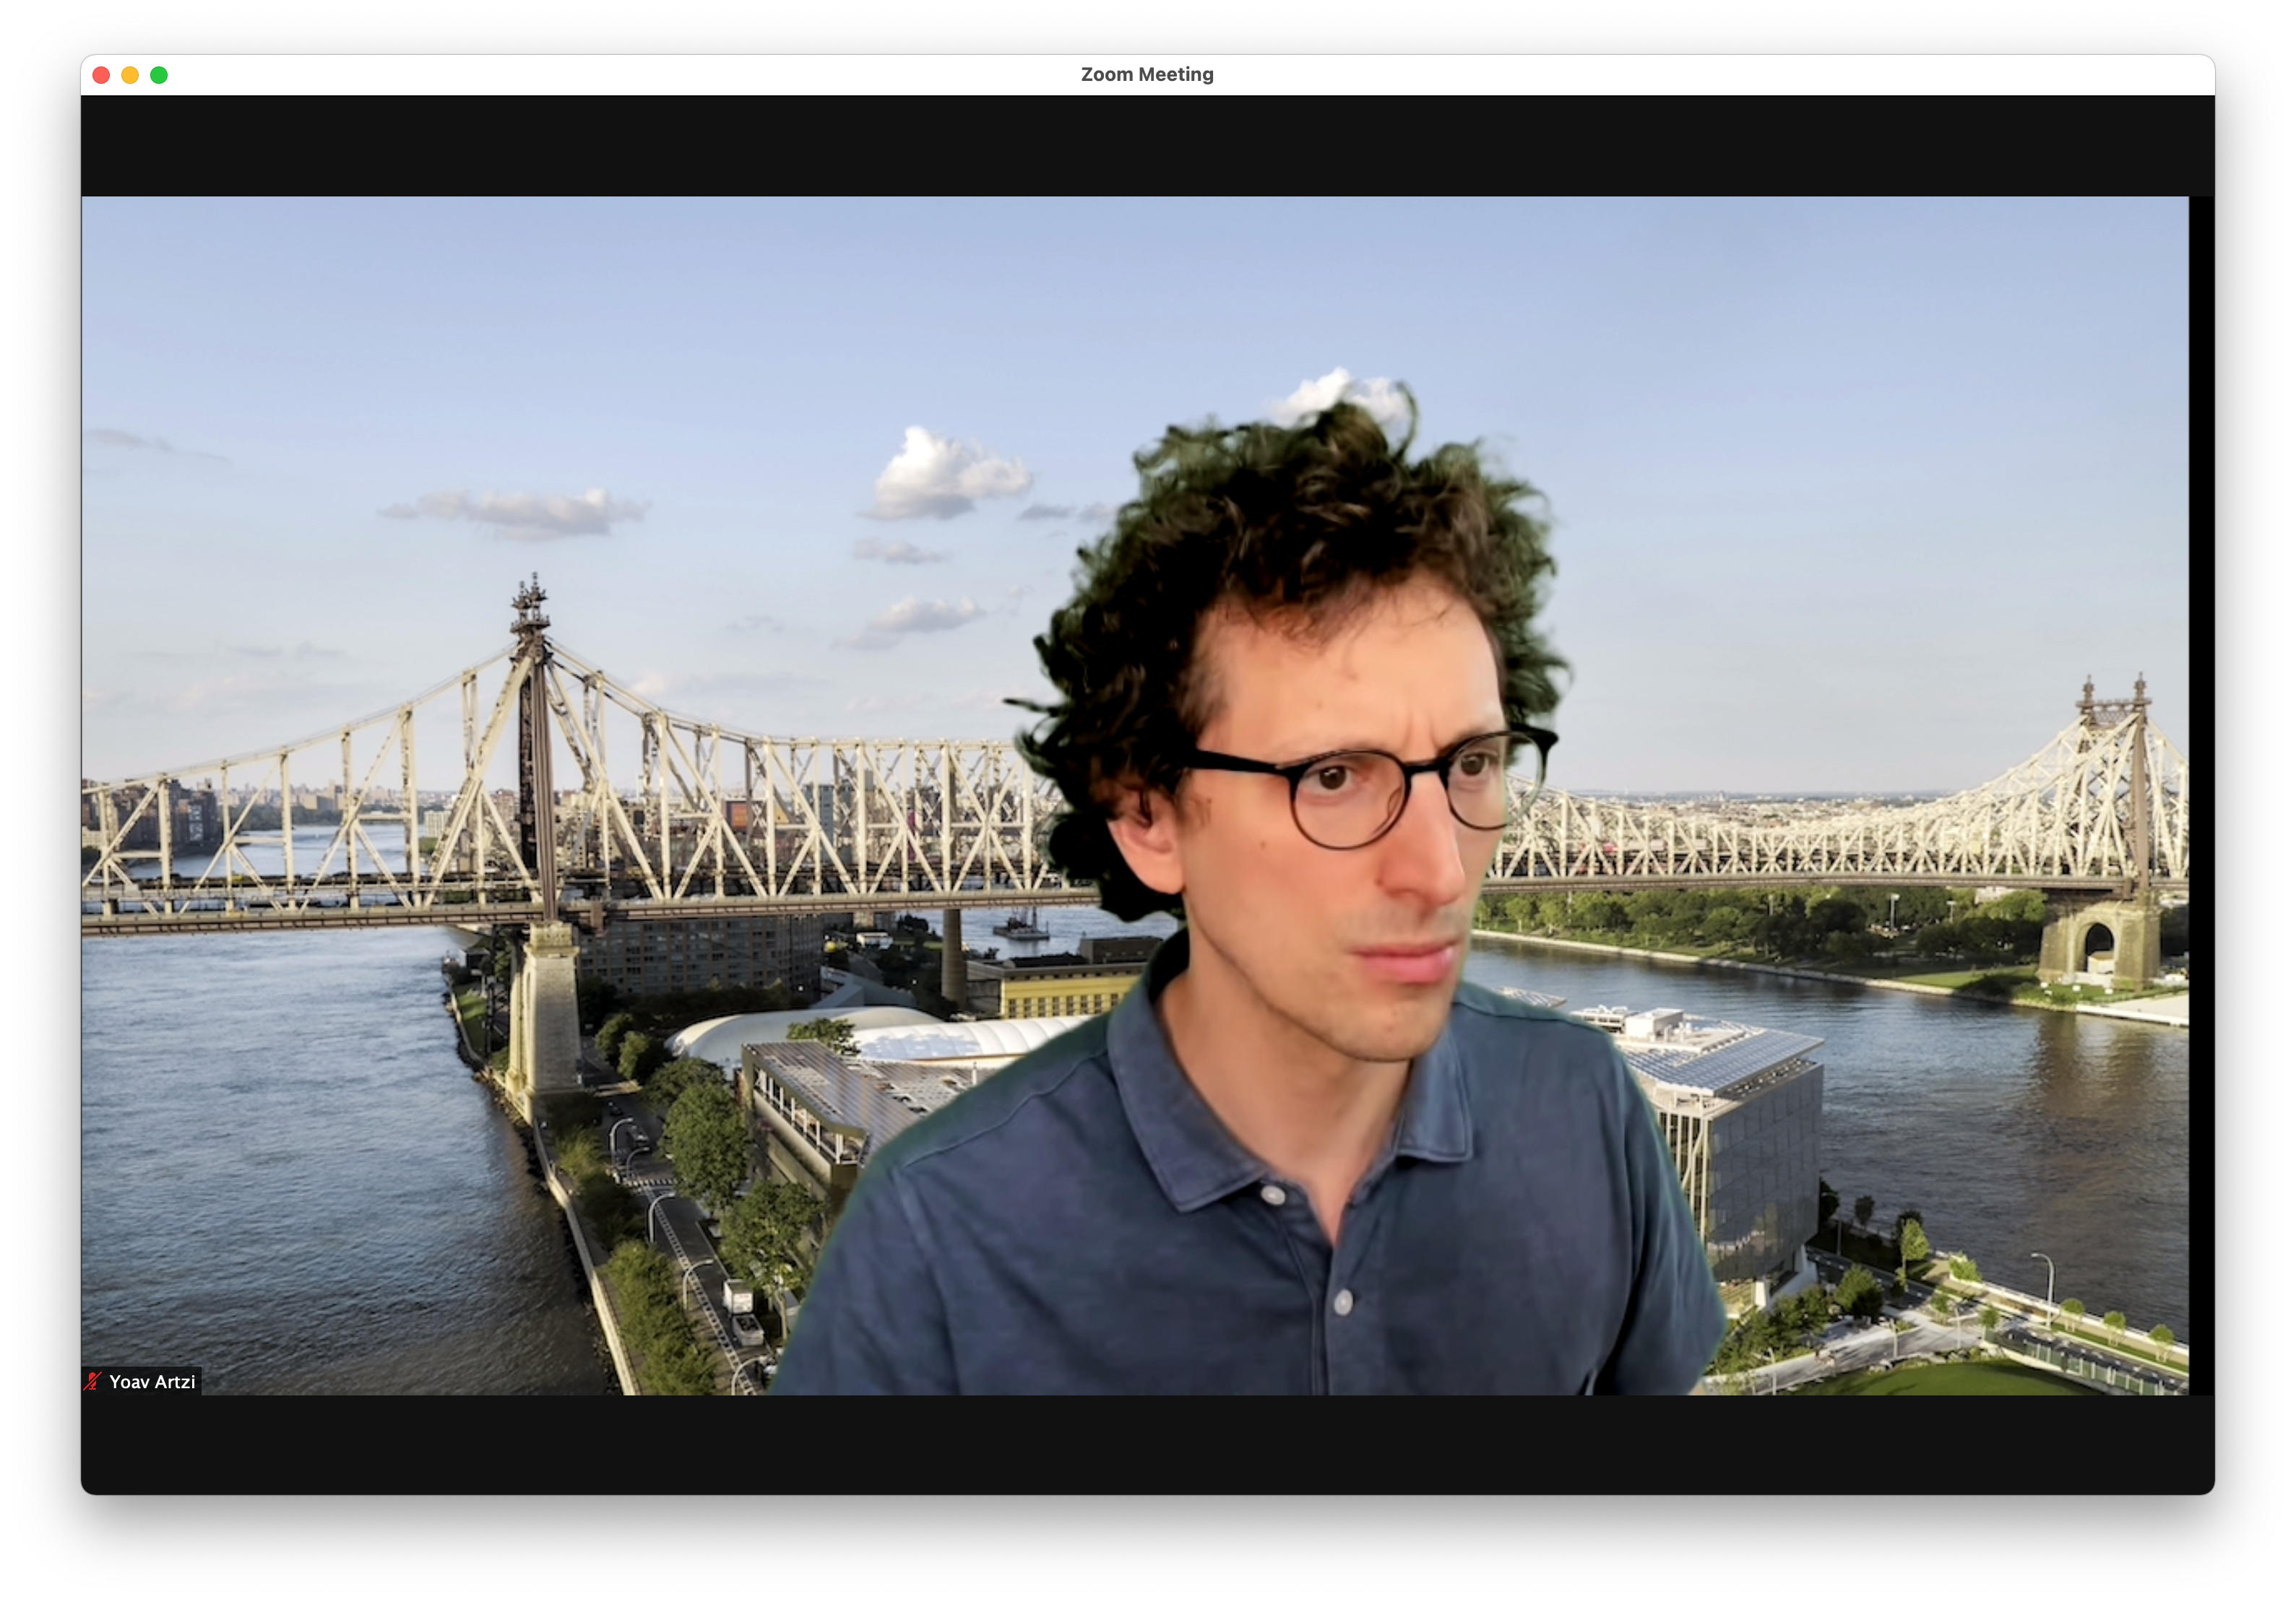Click the empty title bar area right side
2296x1602 pixels.
pyautogui.click(x=1800, y=75)
